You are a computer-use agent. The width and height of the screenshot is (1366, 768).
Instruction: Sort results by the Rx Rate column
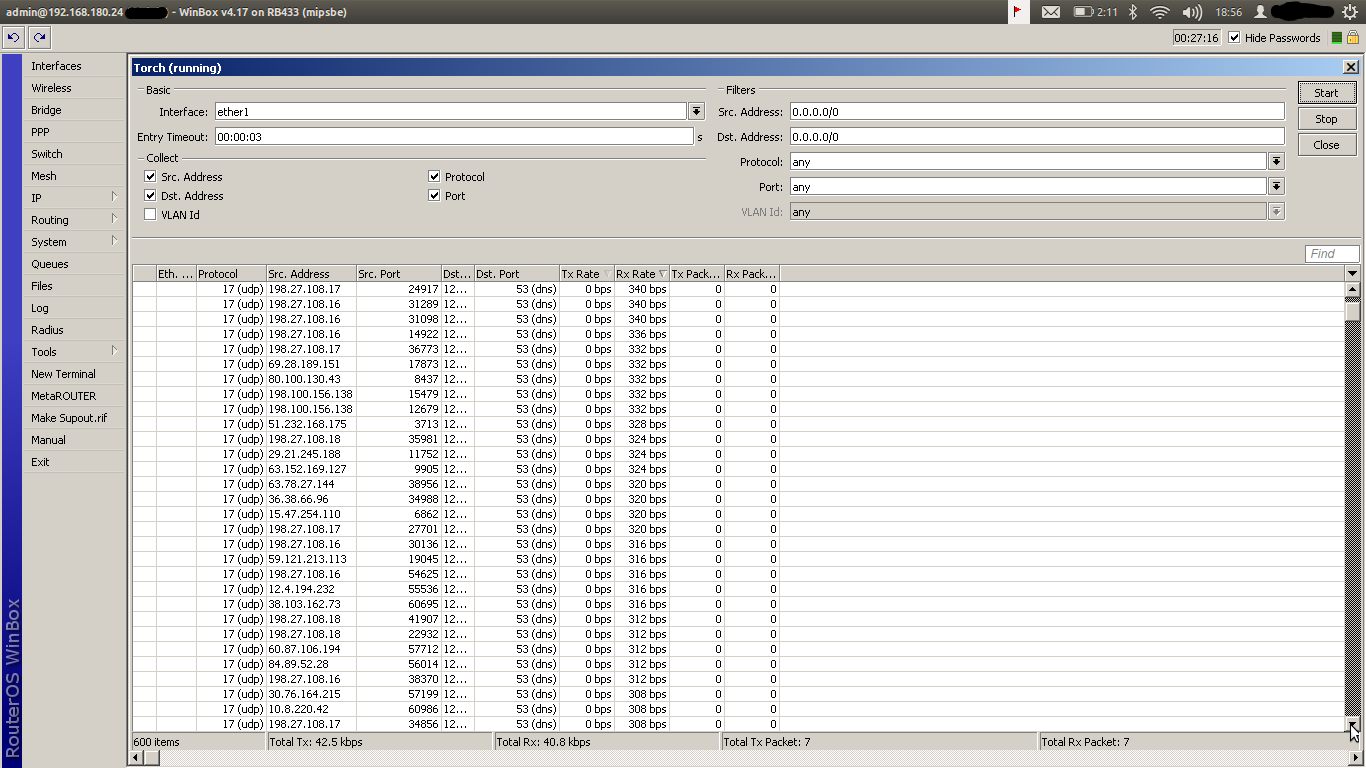point(640,273)
